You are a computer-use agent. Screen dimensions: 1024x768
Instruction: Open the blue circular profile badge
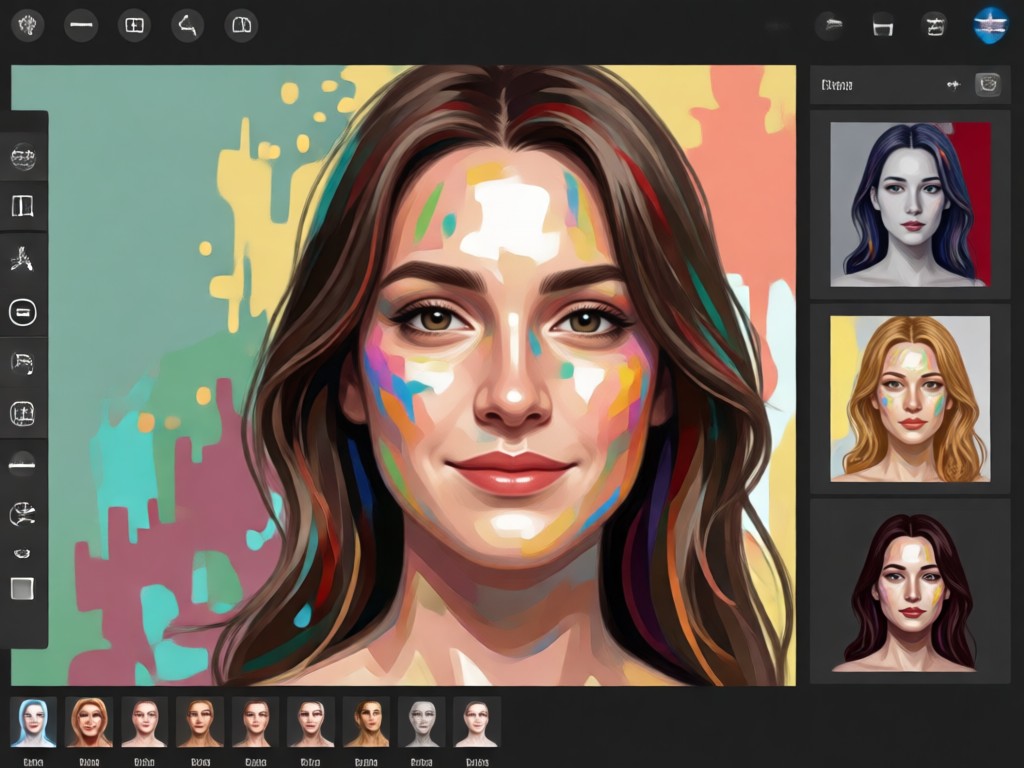tap(990, 25)
